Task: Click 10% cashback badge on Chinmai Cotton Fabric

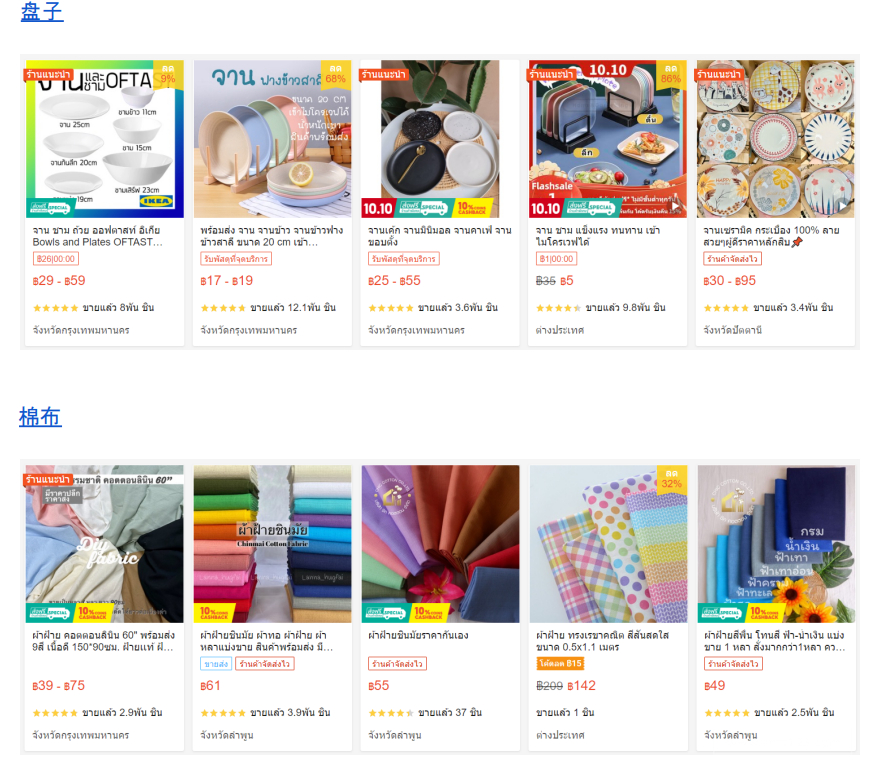Action: 214,614
